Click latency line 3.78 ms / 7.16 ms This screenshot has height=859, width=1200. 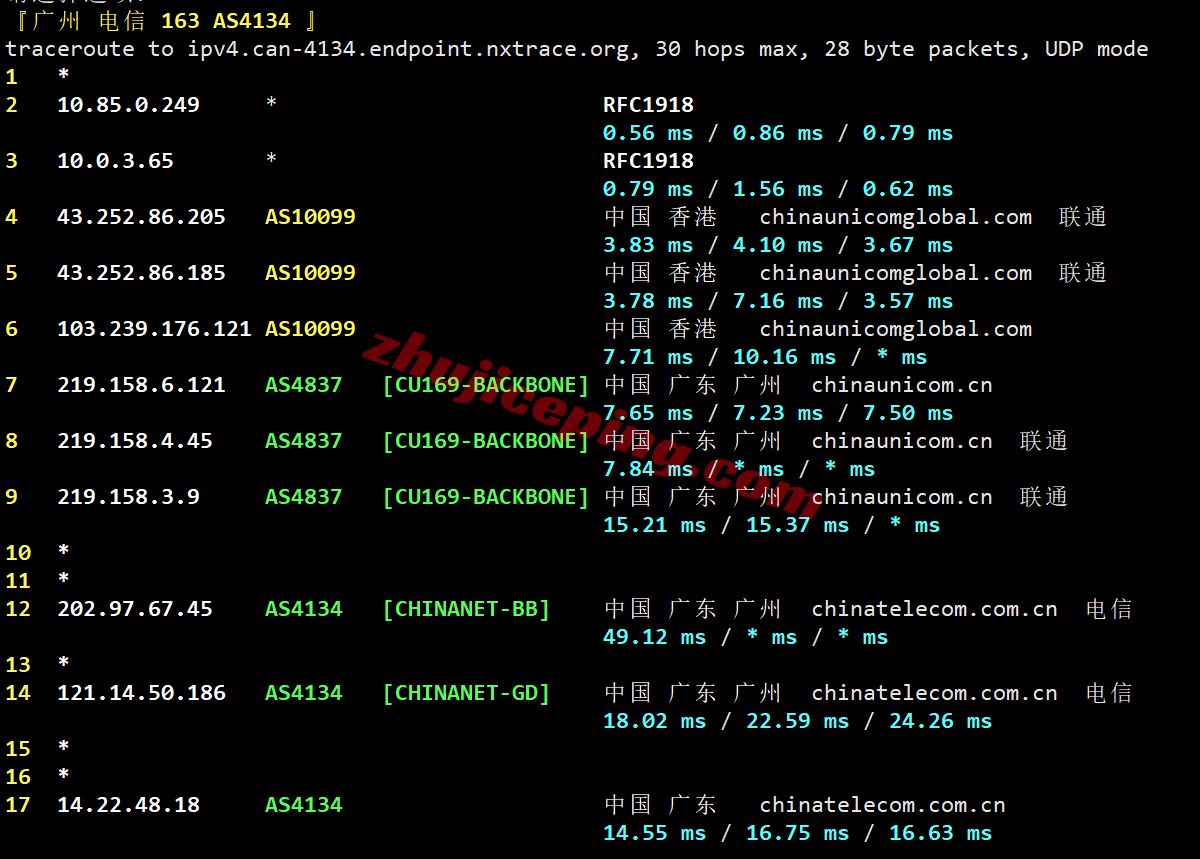pos(778,301)
